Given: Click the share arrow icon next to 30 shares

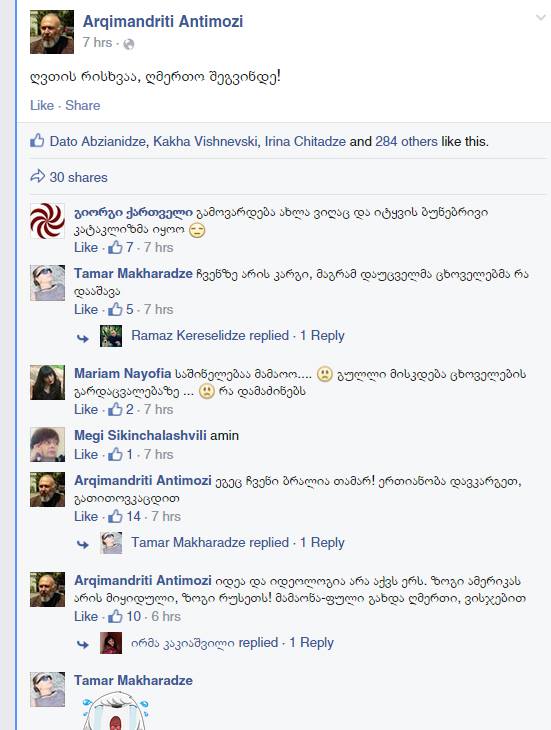Looking at the screenshot, I should coord(37,176).
